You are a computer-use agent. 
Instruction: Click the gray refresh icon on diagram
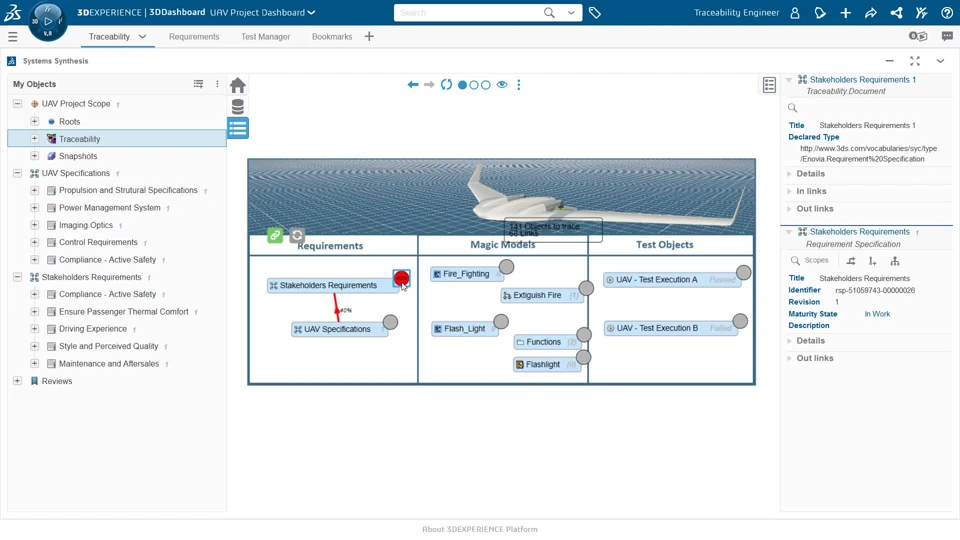point(297,235)
